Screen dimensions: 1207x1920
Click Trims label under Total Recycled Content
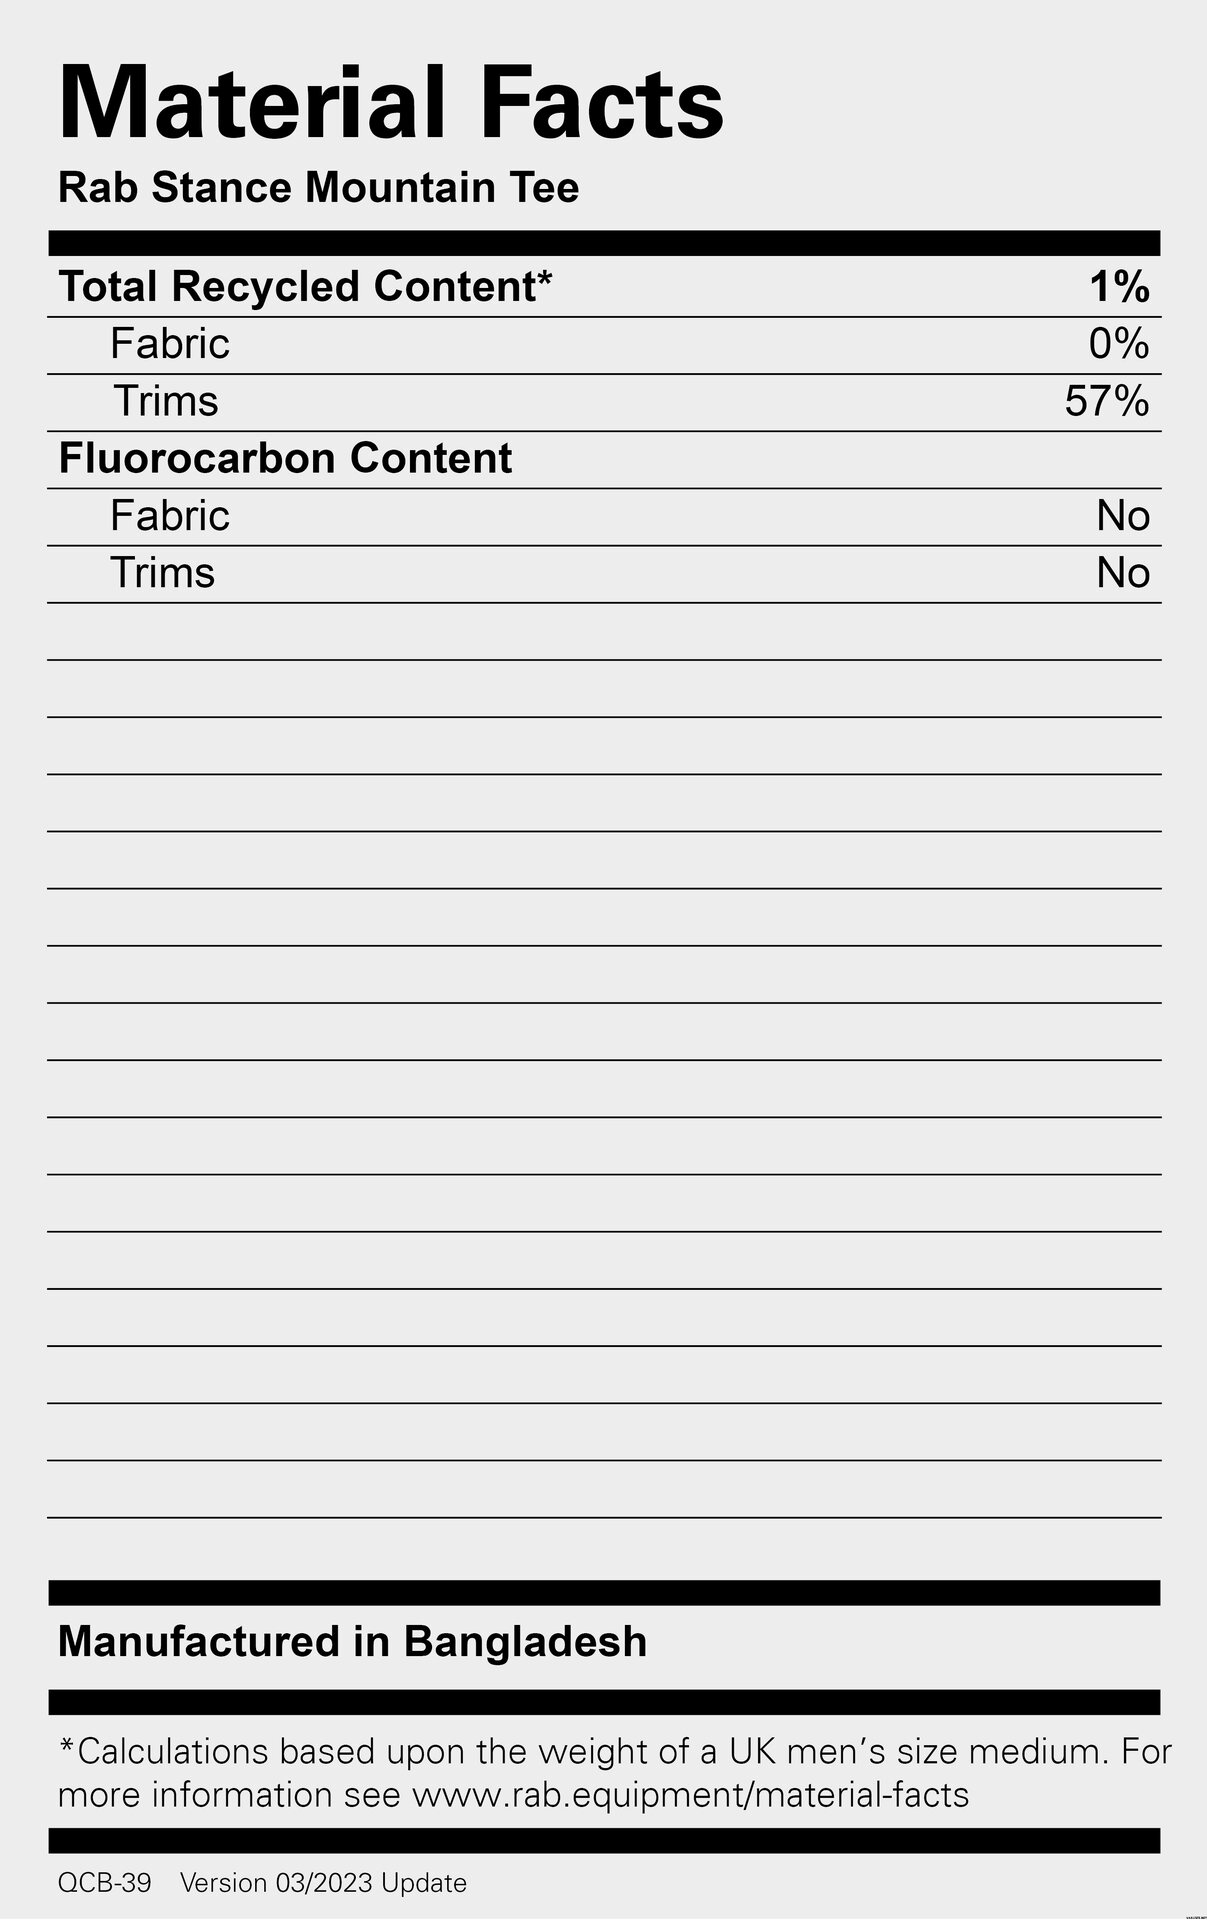pos(165,401)
